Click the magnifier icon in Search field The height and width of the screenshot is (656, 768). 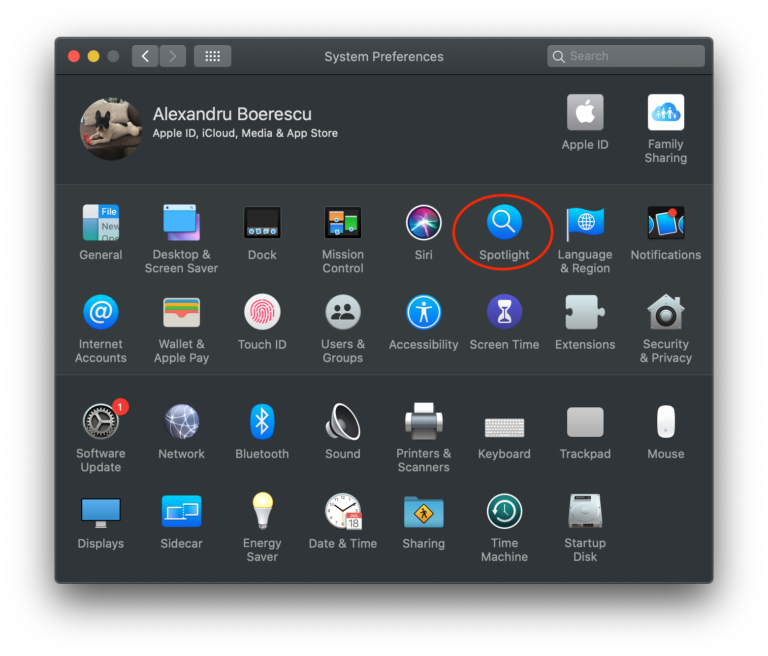click(x=558, y=56)
